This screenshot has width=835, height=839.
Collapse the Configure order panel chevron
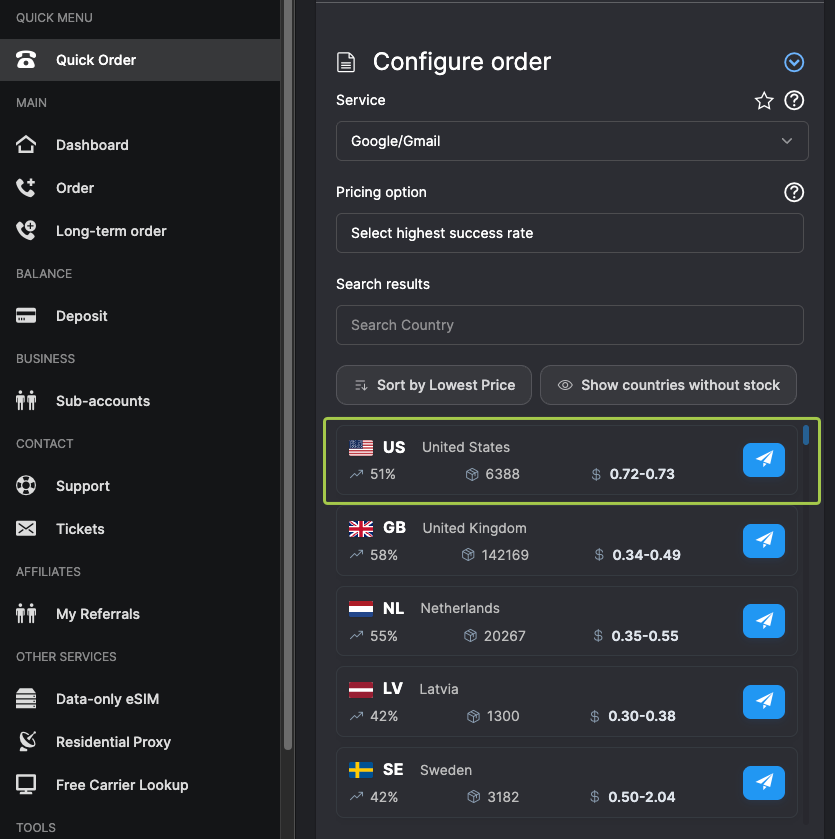794,63
